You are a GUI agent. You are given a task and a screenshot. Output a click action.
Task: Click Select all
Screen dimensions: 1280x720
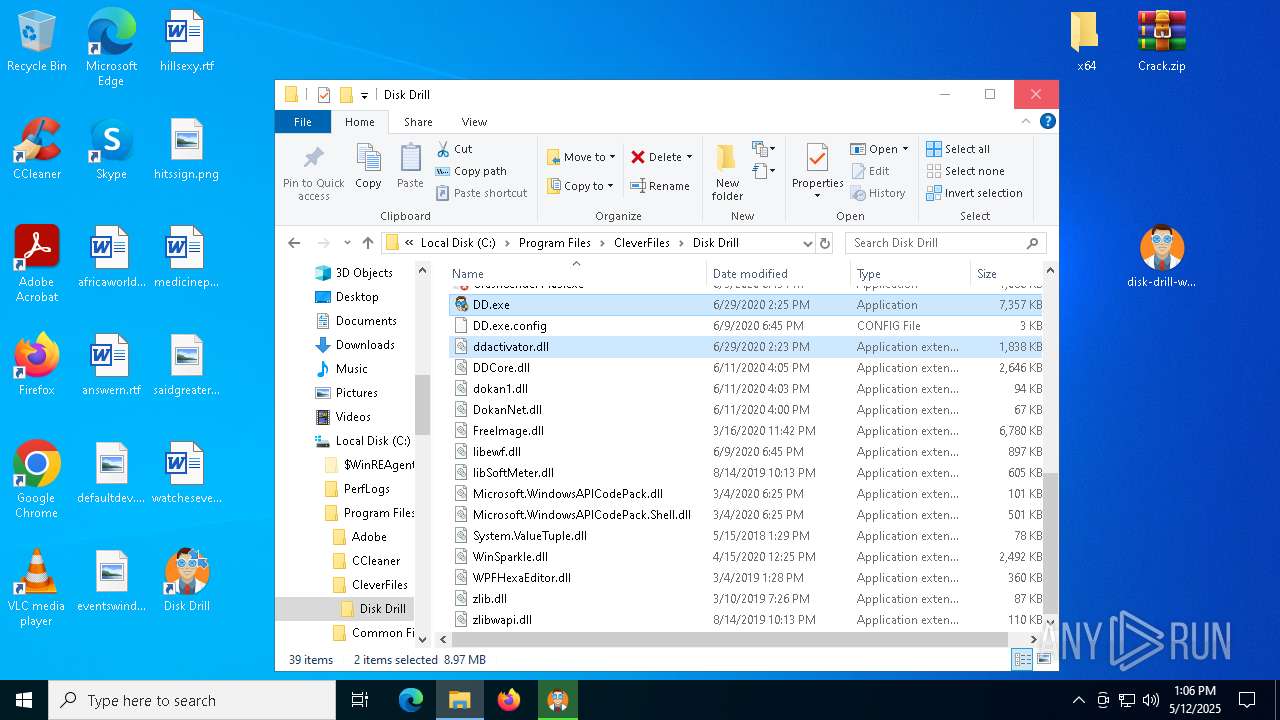pyautogui.click(x=958, y=149)
